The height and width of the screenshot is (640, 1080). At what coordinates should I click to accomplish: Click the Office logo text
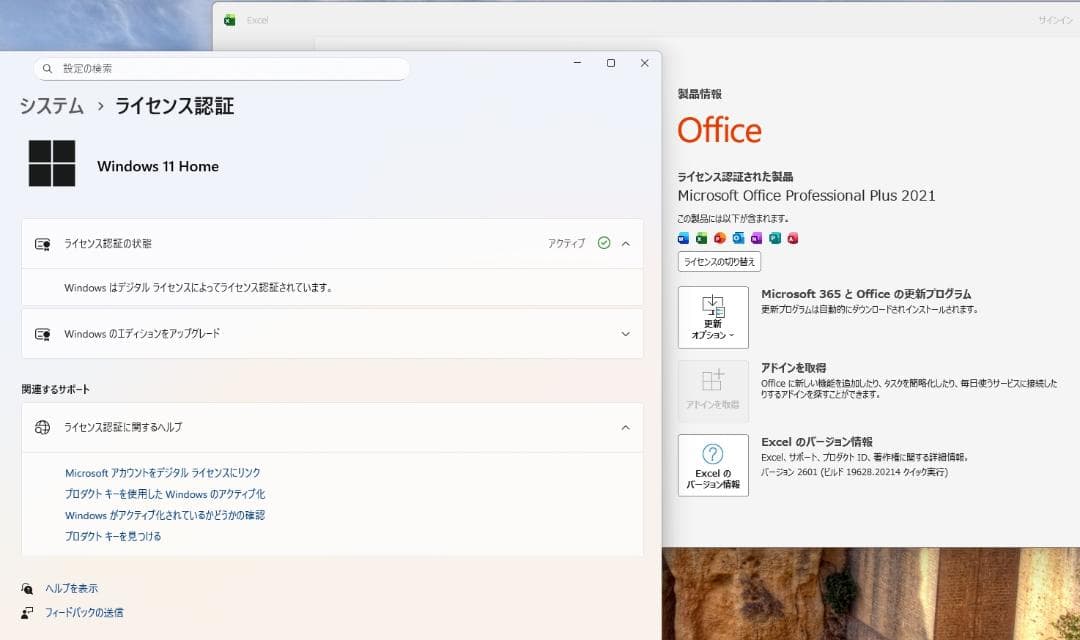719,130
